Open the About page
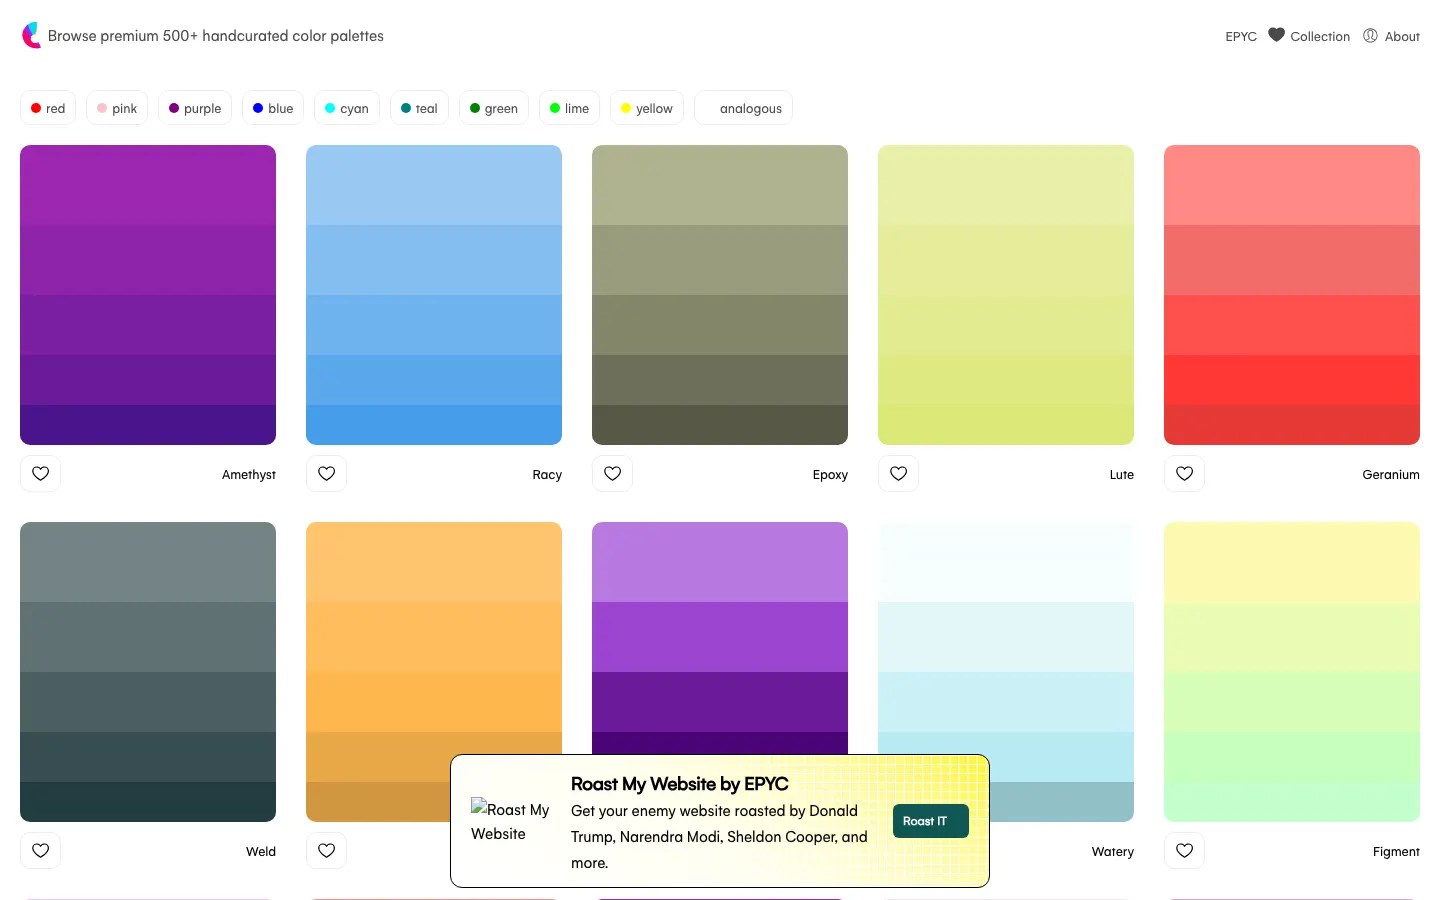 click(x=1391, y=36)
